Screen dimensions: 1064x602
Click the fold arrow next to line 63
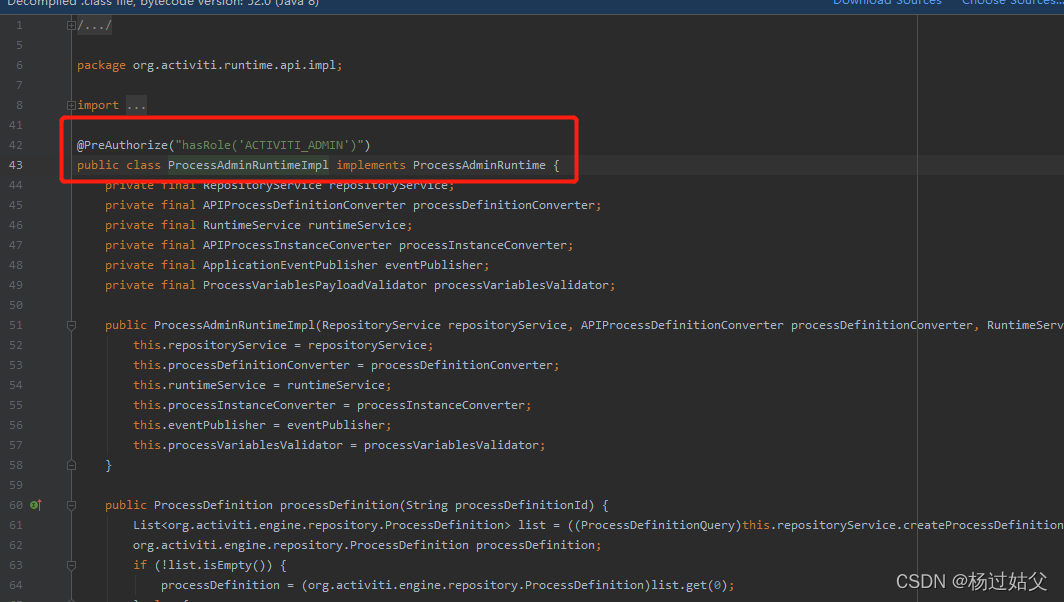70,565
